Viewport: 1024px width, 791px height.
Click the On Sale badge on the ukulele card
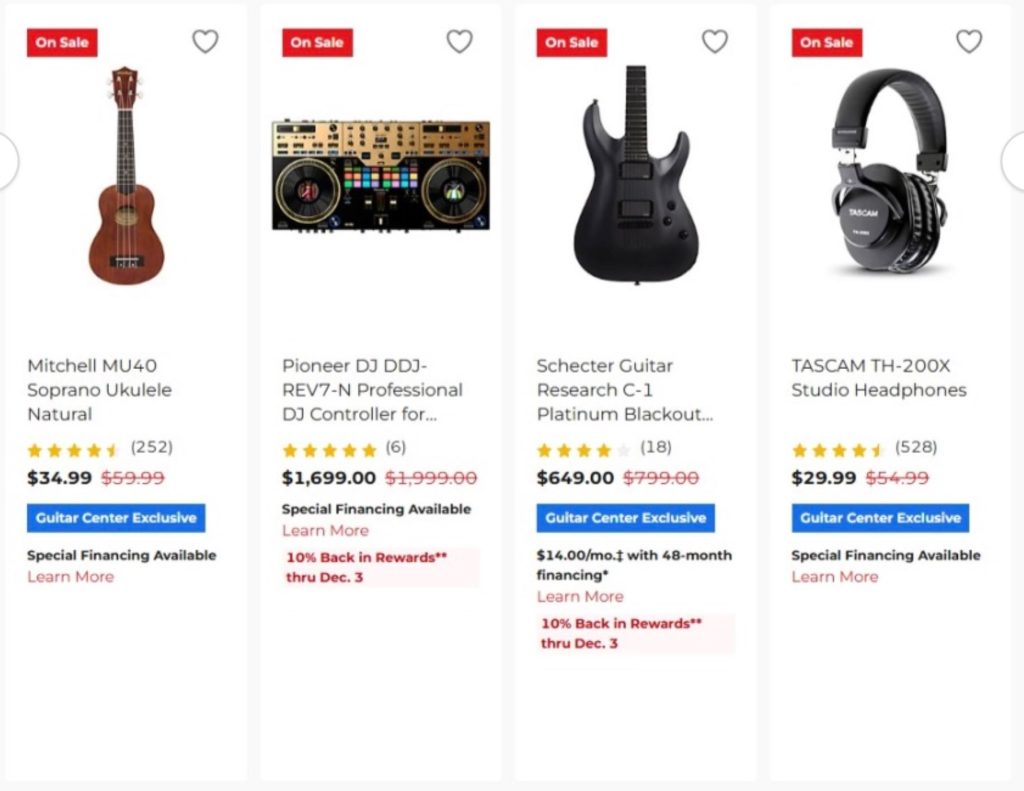tap(61, 42)
